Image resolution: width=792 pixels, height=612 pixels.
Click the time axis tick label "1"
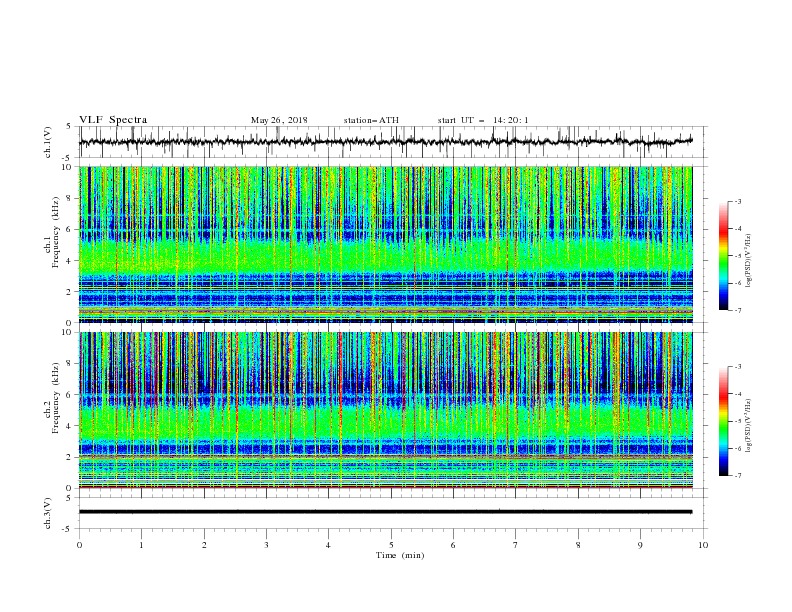(x=141, y=545)
